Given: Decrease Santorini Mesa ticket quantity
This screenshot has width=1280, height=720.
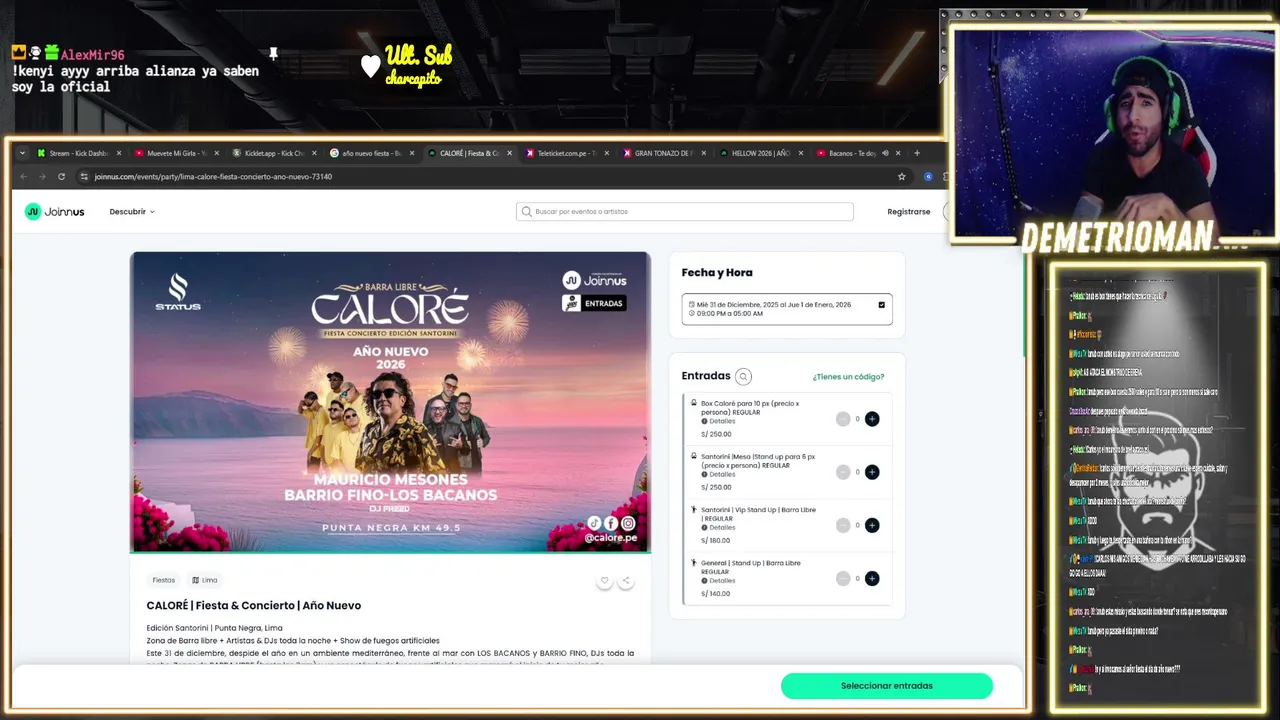Looking at the screenshot, I should tap(843, 472).
